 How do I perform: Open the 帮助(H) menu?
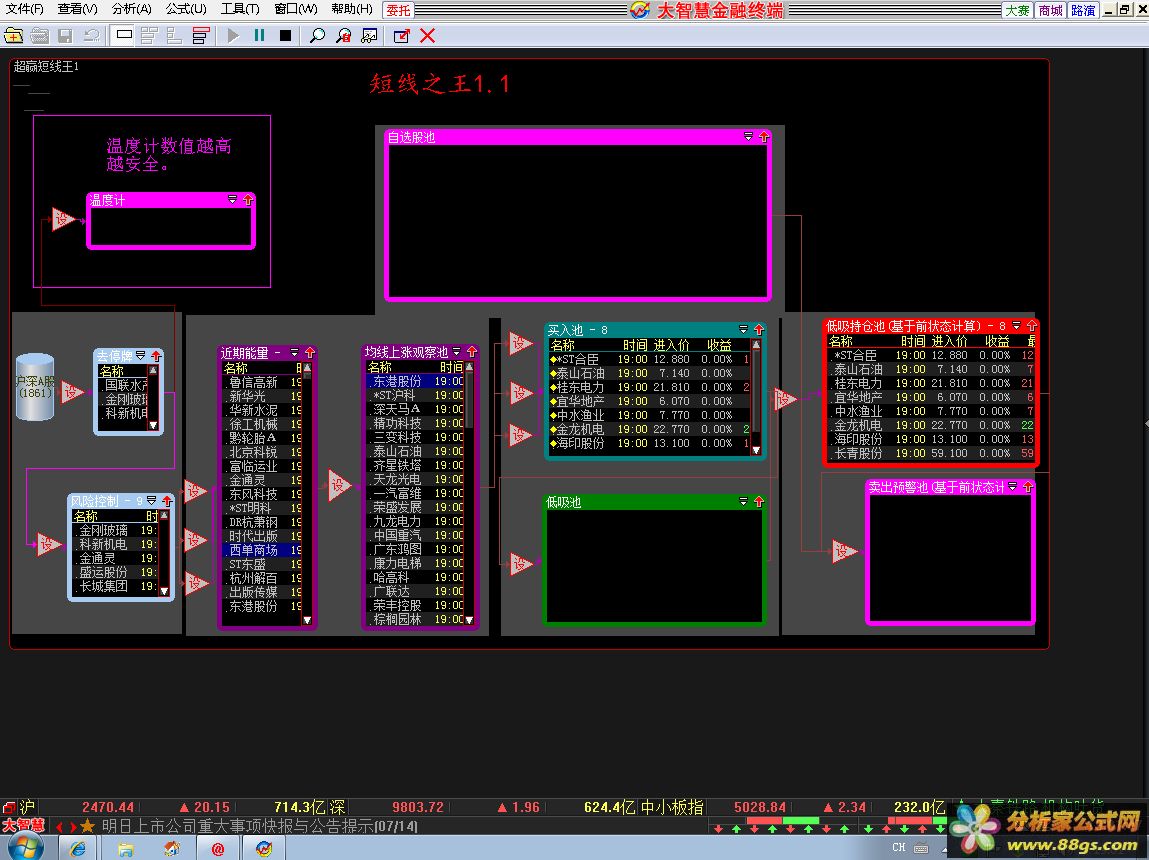[352, 9]
